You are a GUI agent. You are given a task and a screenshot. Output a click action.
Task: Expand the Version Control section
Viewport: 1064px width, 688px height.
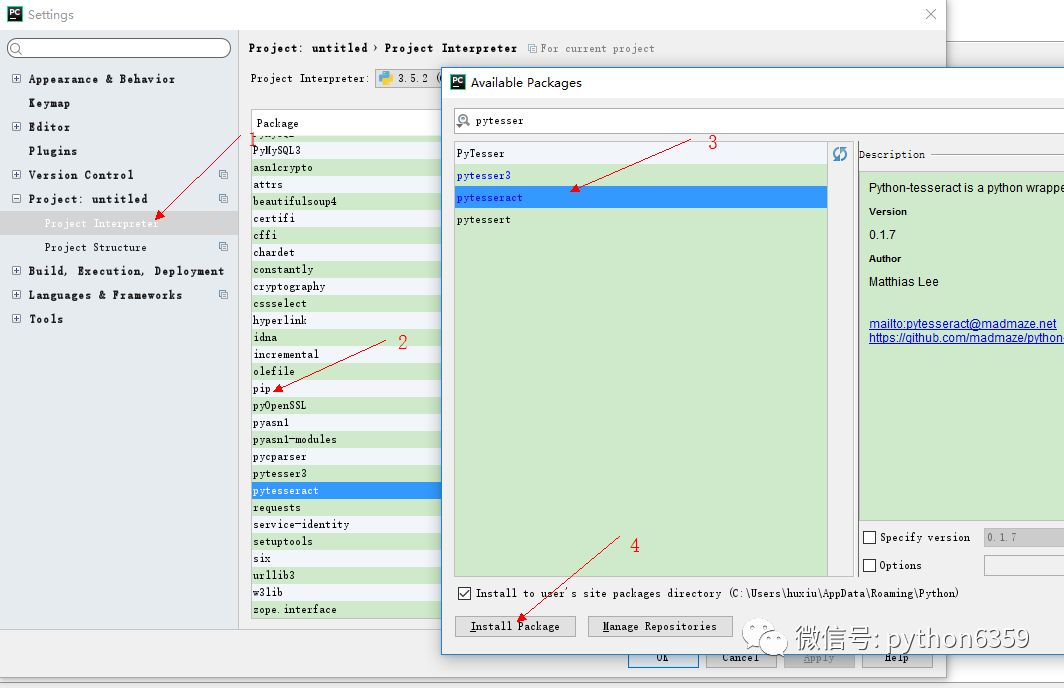(x=16, y=174)
